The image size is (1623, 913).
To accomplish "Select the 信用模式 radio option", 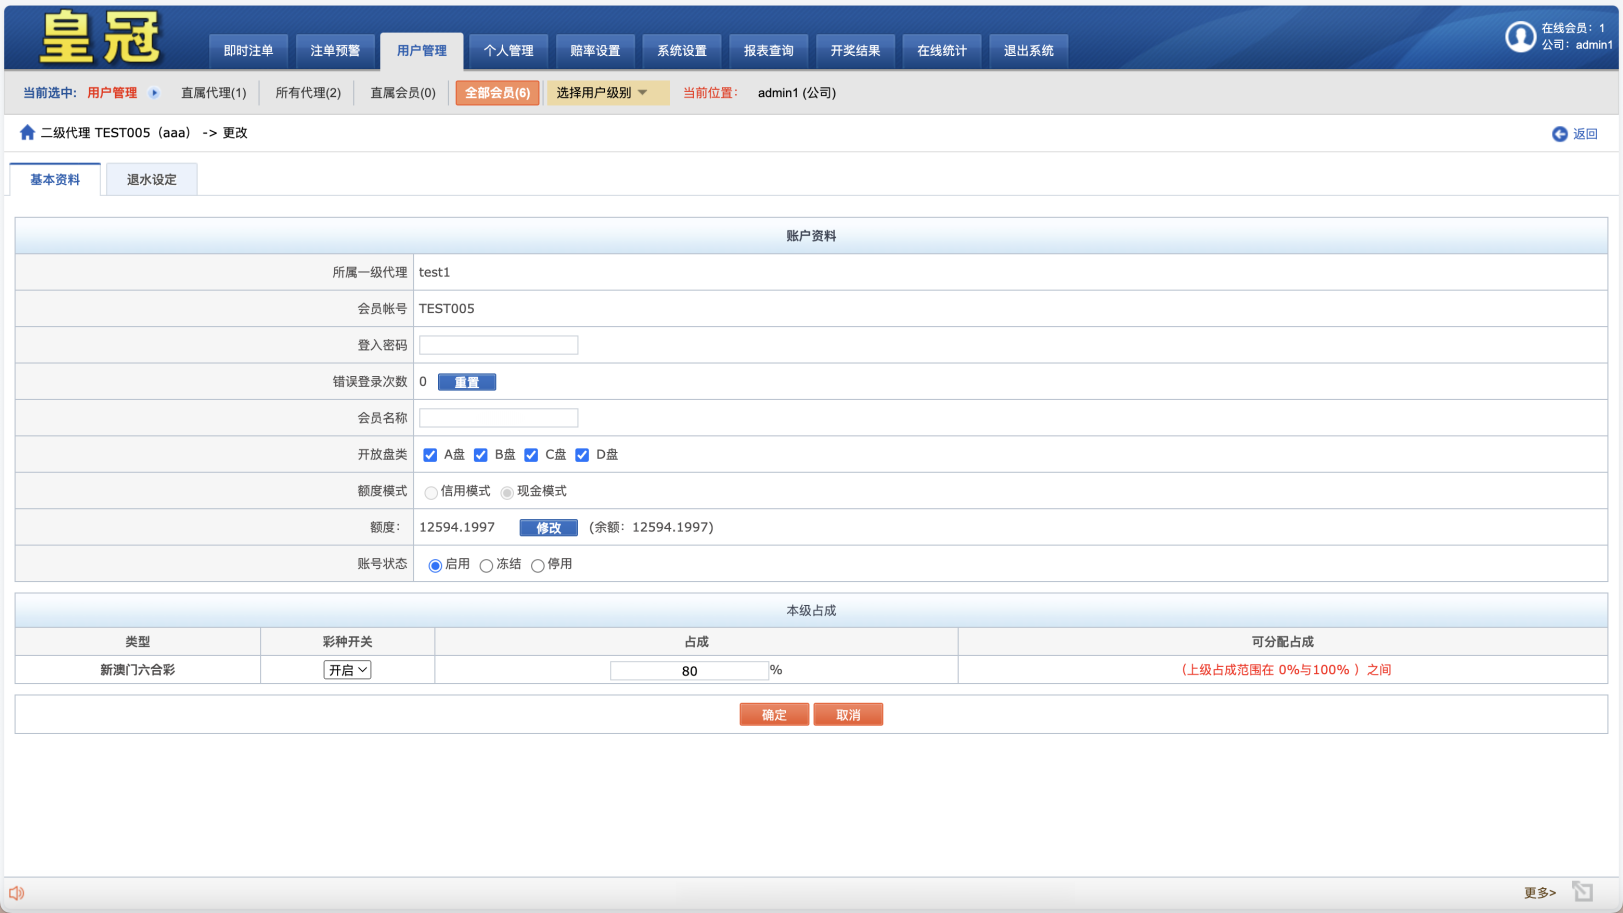I will [x=431, y=492].
